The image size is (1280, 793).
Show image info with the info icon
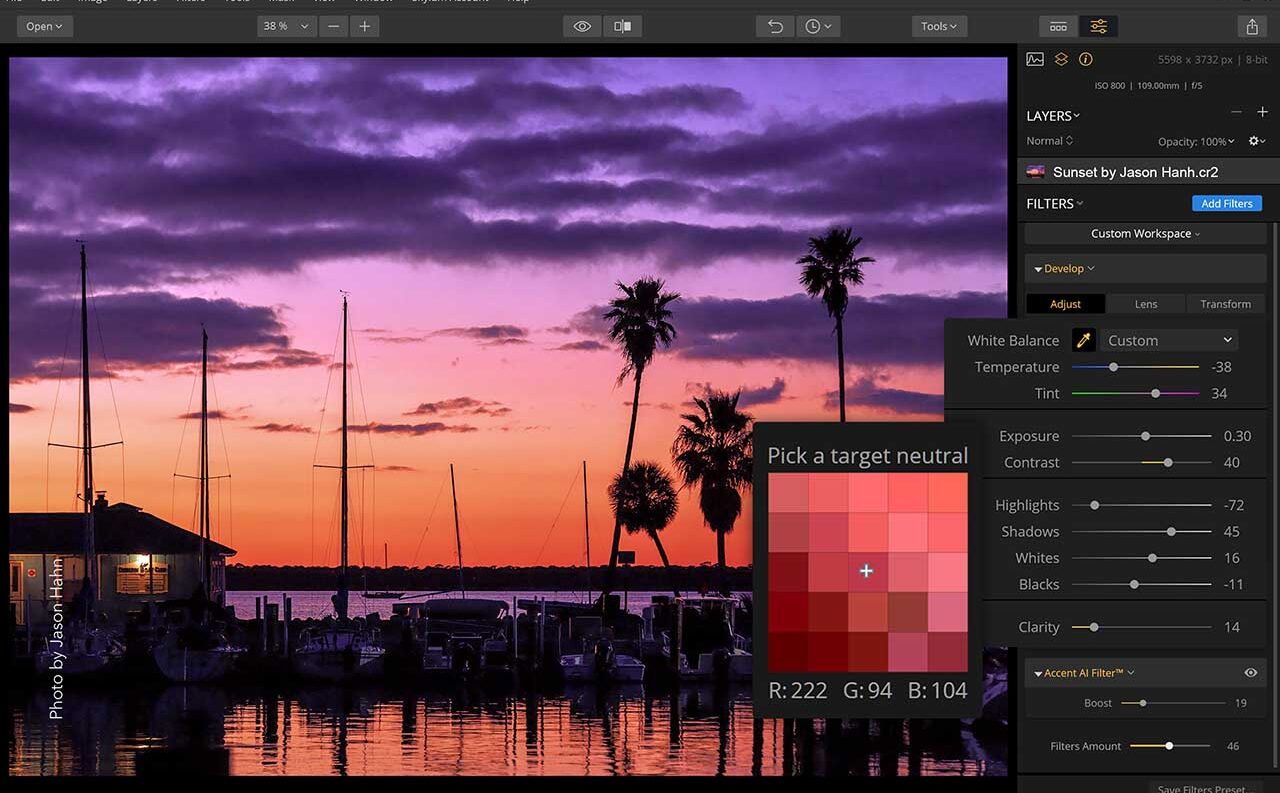click(x=1086, y=59)
